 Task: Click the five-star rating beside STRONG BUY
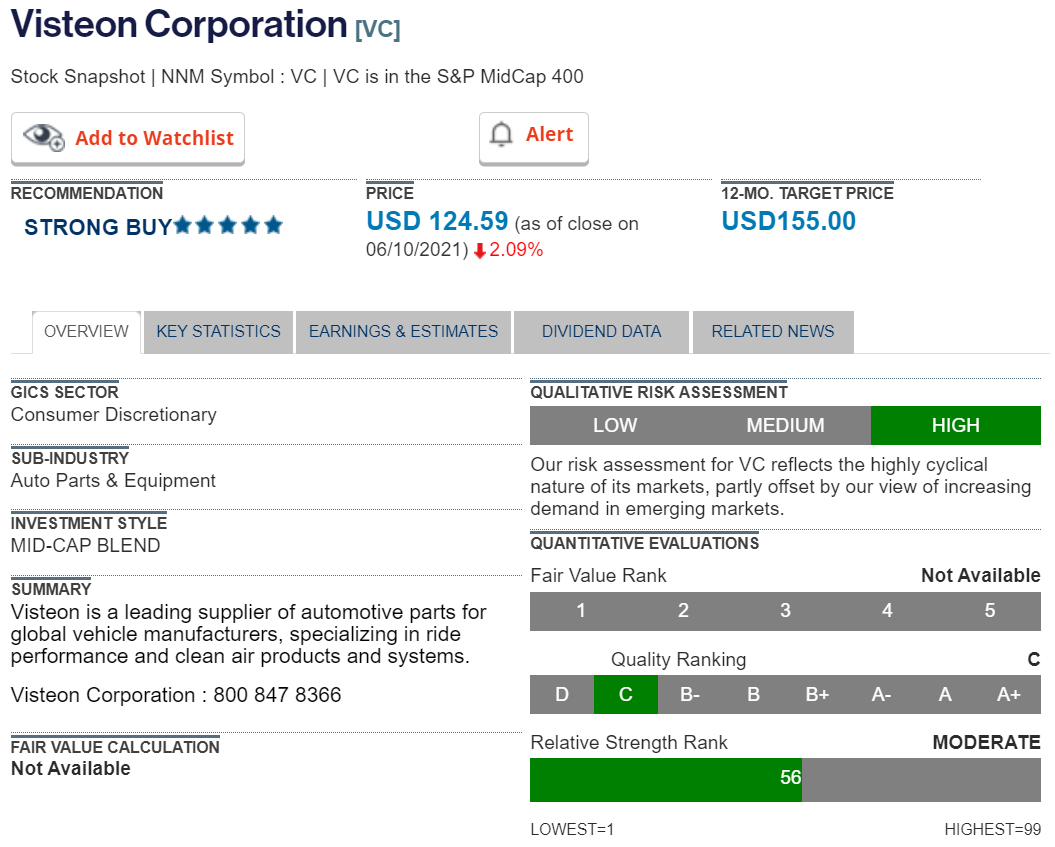[229, 226]
